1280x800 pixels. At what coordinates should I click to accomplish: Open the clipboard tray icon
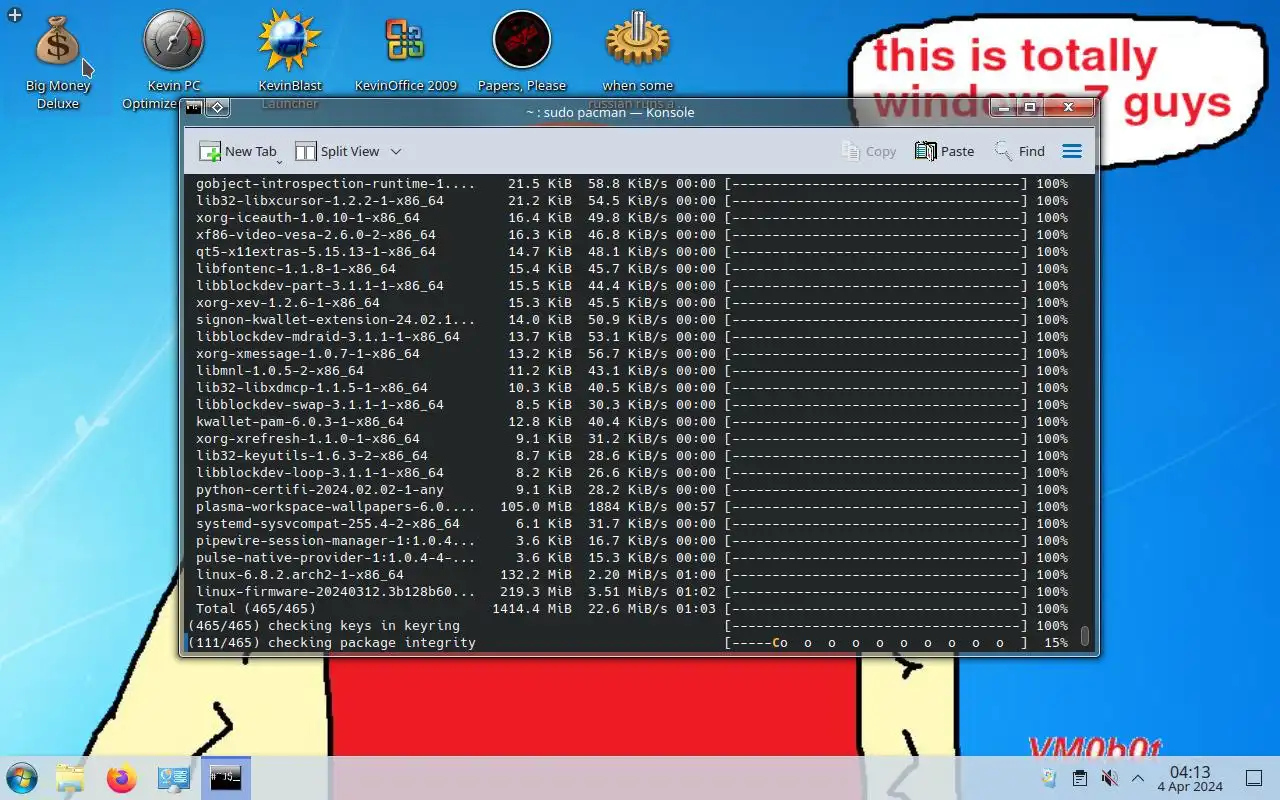pyautogui.click(x=1079, y=778)
